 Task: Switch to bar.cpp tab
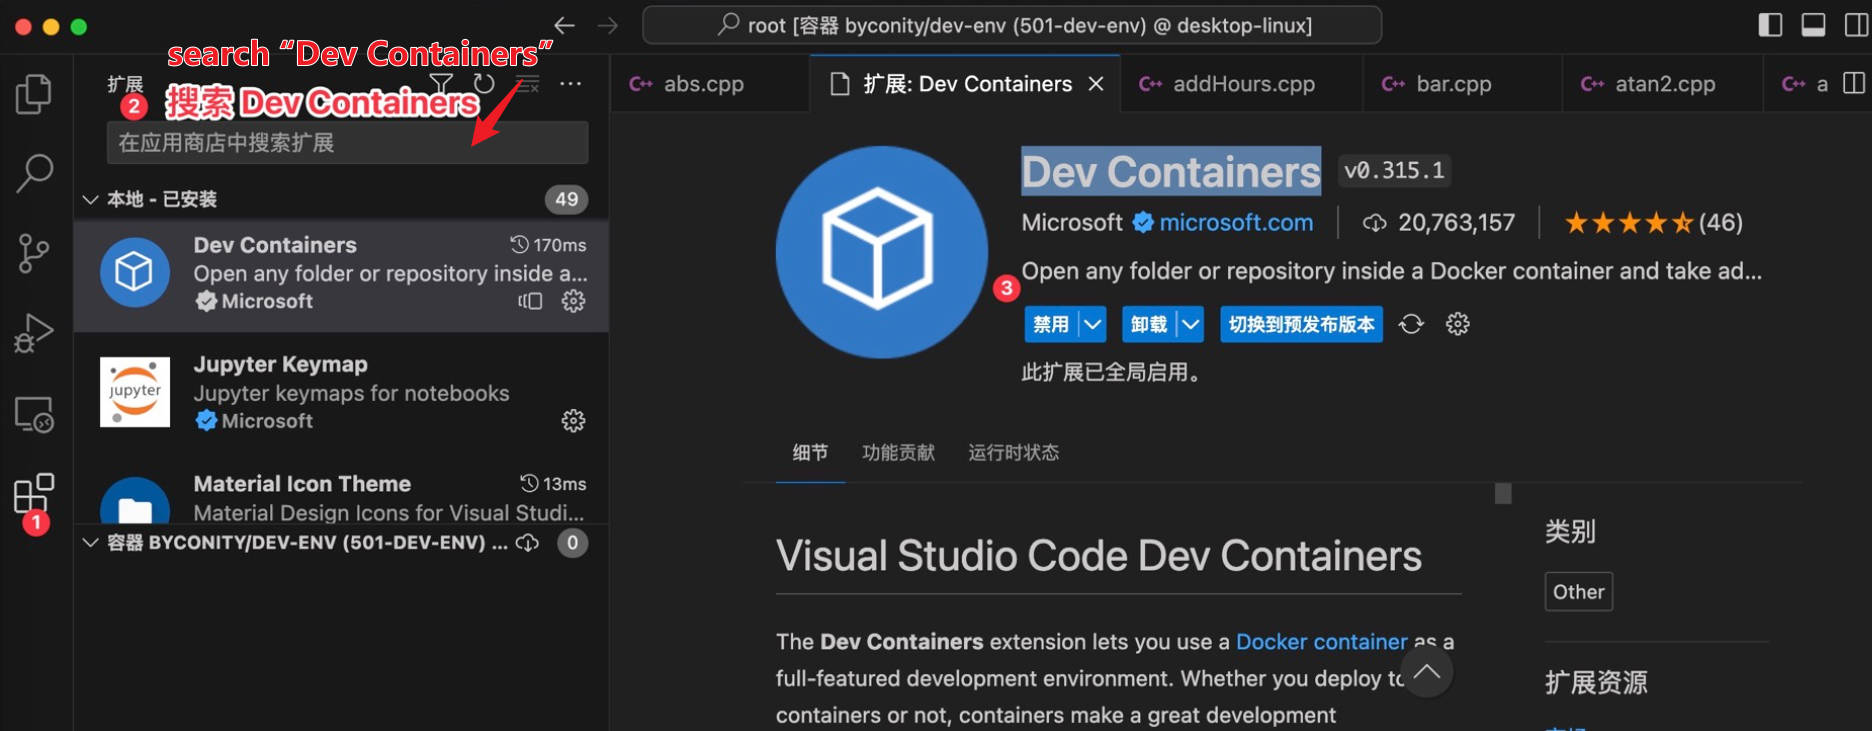point(1453,84)
